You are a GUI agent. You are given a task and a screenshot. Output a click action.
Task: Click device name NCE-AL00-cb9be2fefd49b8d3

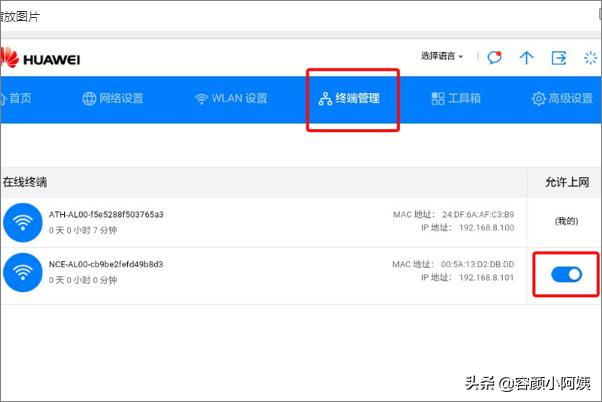click(x=106, y=264)
